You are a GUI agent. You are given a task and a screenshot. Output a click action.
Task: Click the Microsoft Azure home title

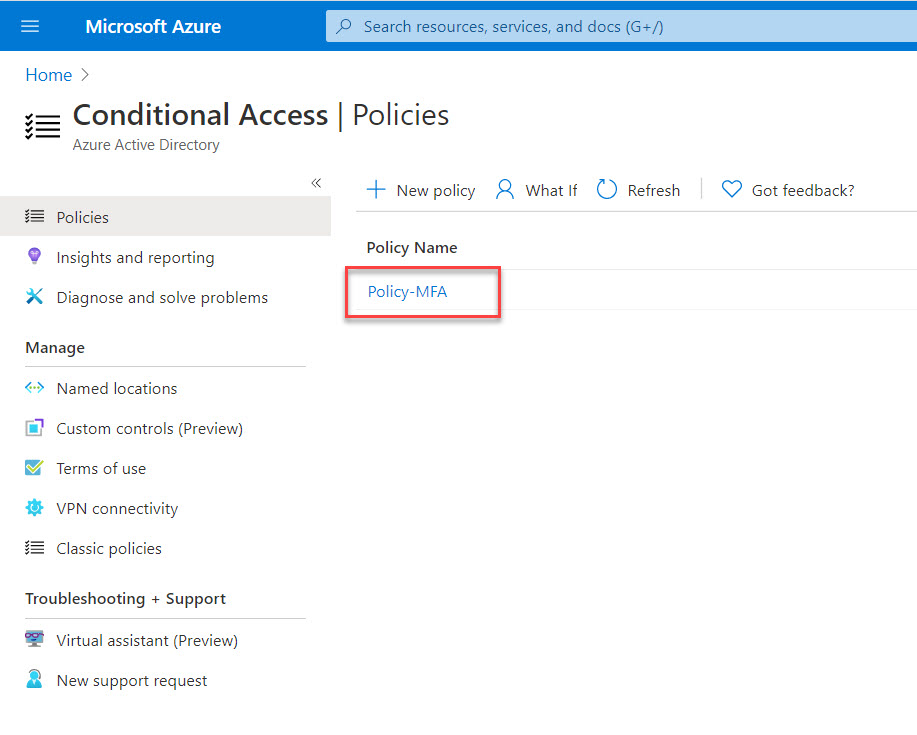pyautogui.click(x=153, y=27)
